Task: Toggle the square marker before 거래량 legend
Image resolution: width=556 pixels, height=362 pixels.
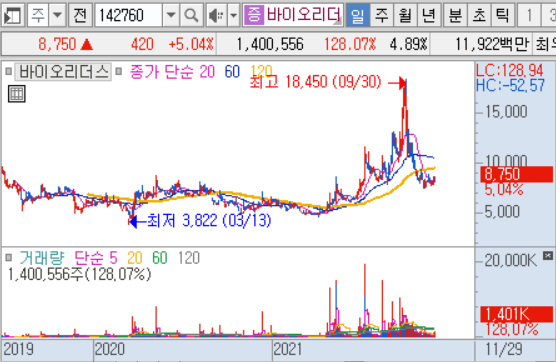Action: (x=9, y=257)
